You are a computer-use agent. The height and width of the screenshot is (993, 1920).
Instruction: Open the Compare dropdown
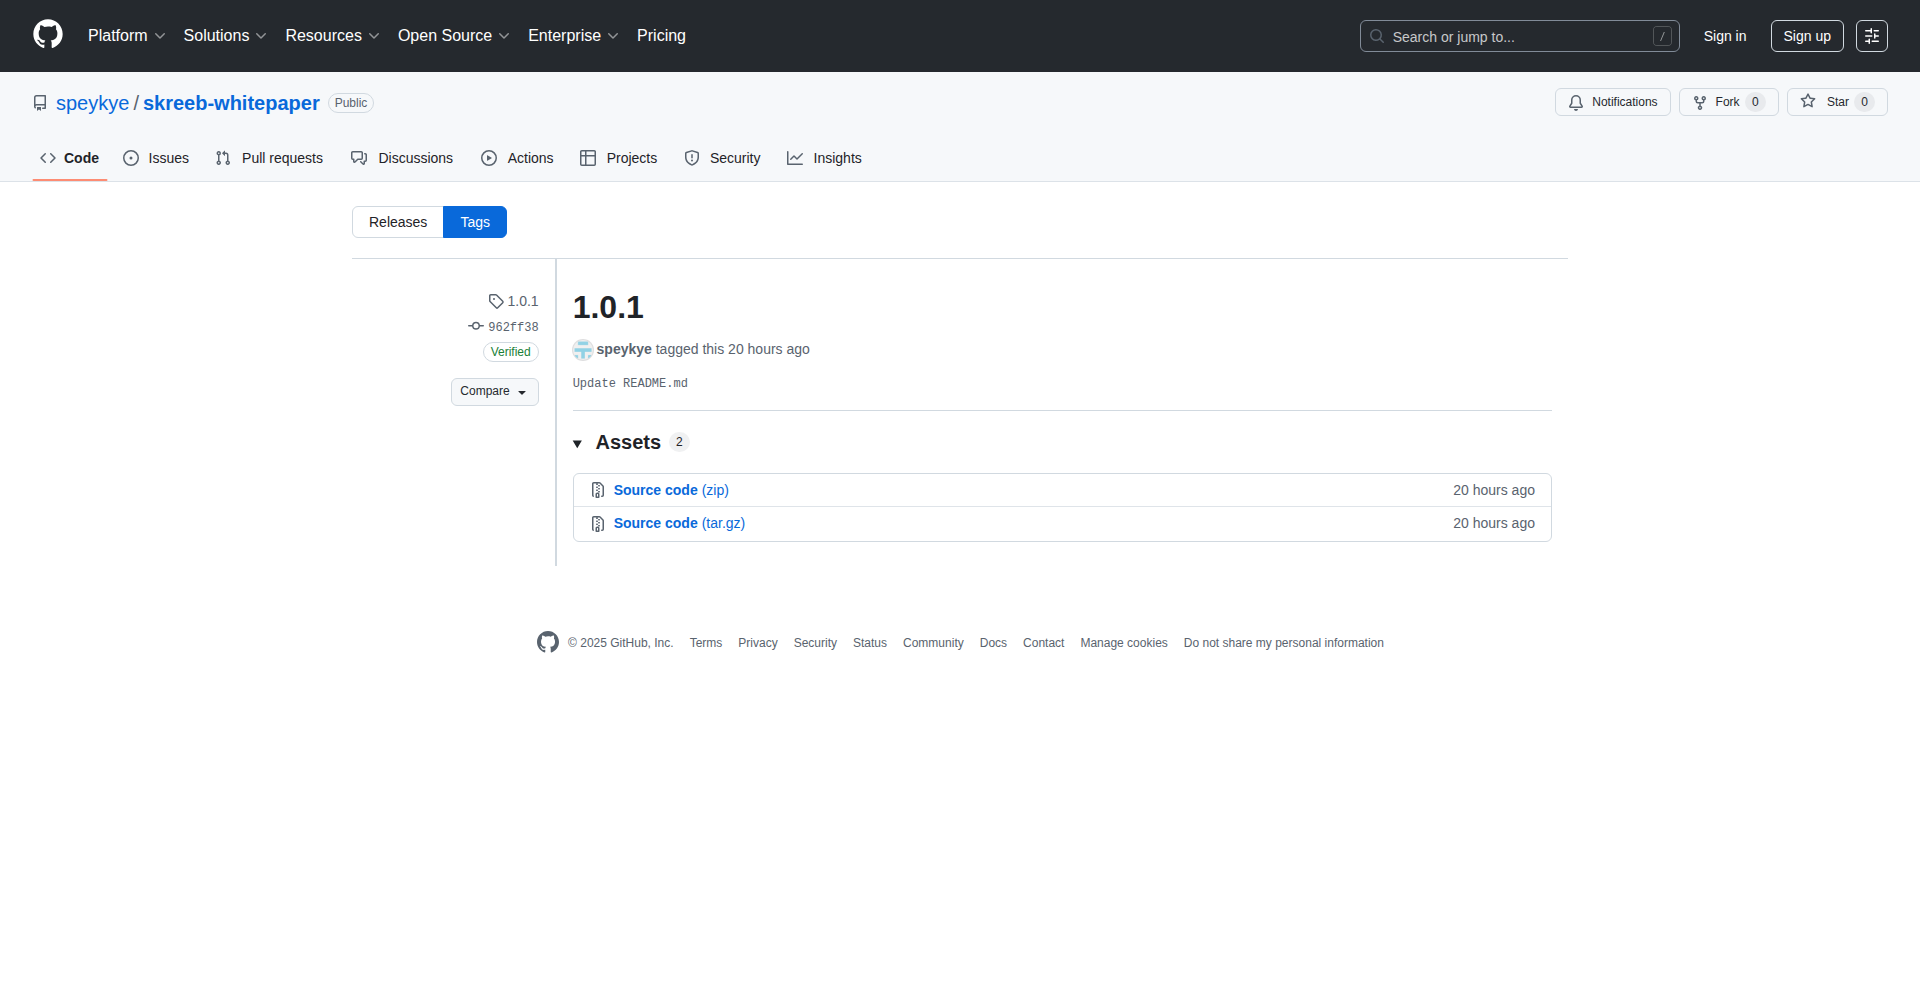tap(494, 392)
